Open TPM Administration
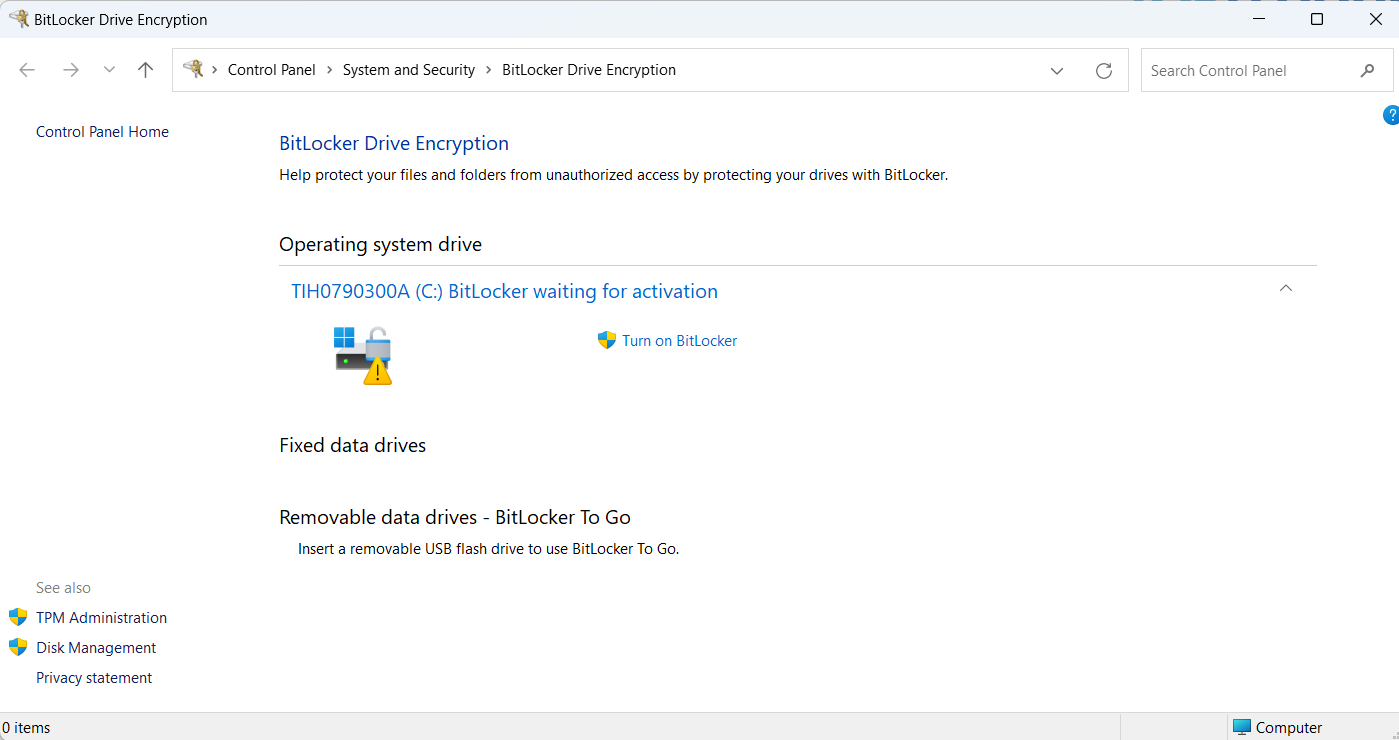 [101, 618]
